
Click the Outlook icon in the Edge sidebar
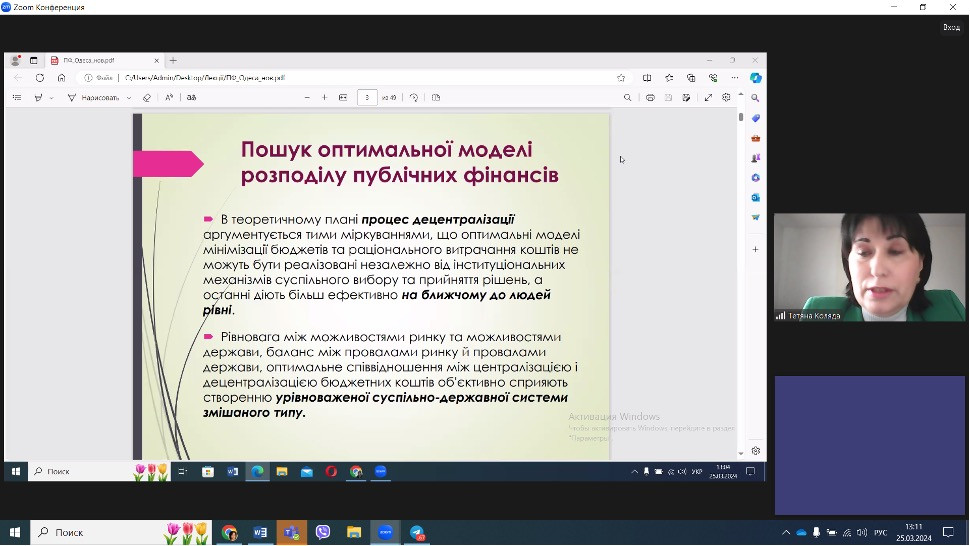point(756,197)
